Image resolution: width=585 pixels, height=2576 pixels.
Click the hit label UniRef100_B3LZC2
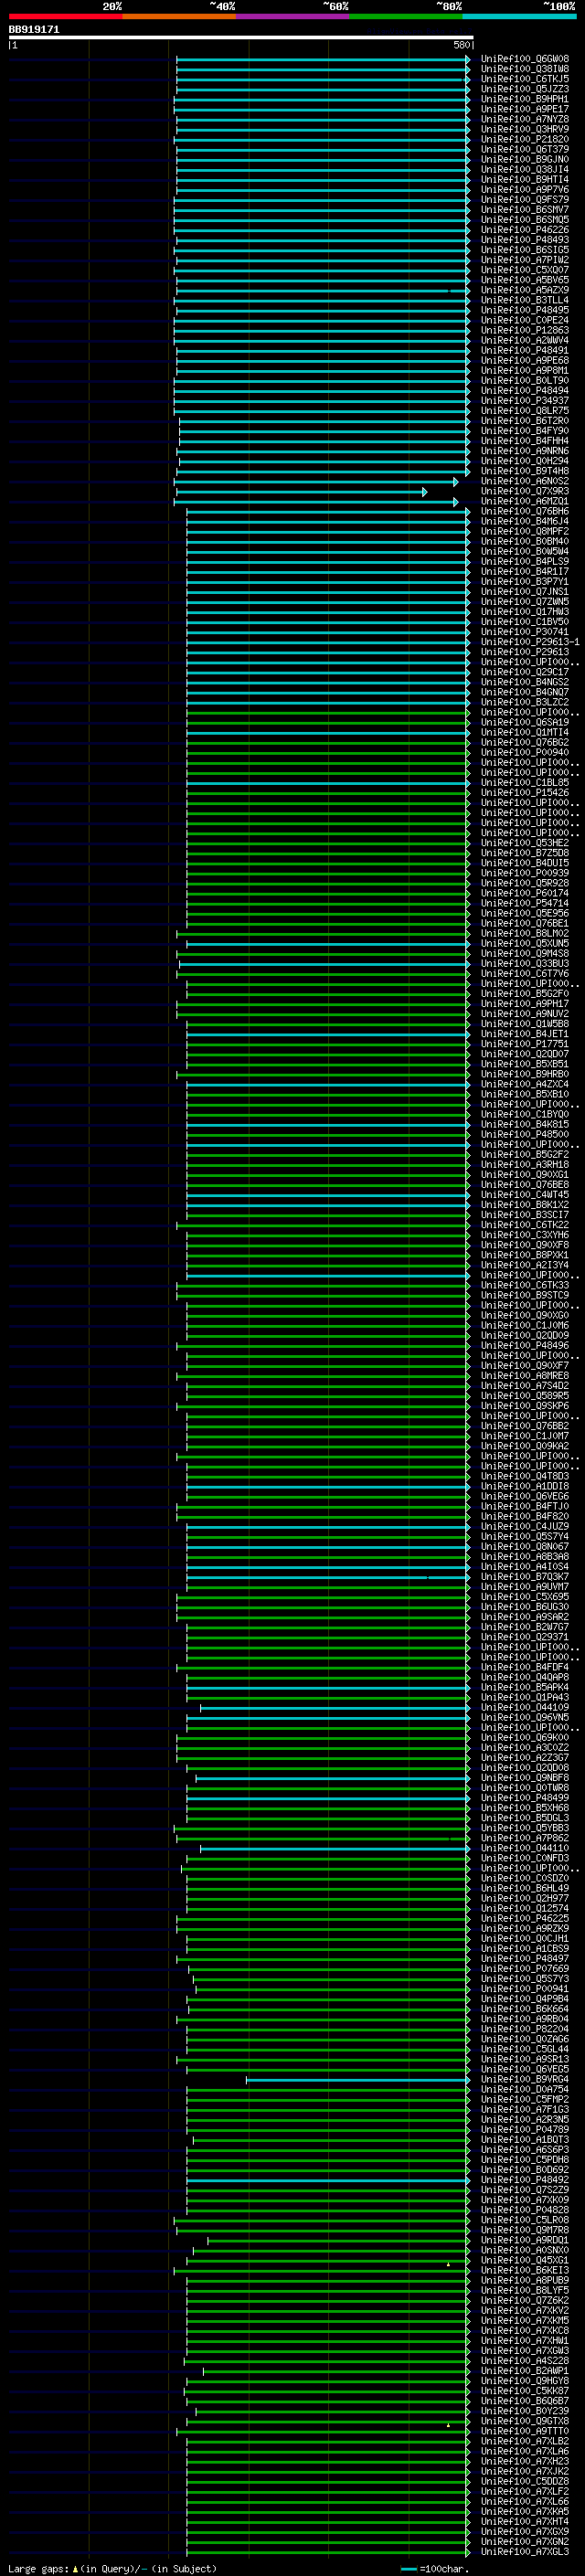coord(525,702)
